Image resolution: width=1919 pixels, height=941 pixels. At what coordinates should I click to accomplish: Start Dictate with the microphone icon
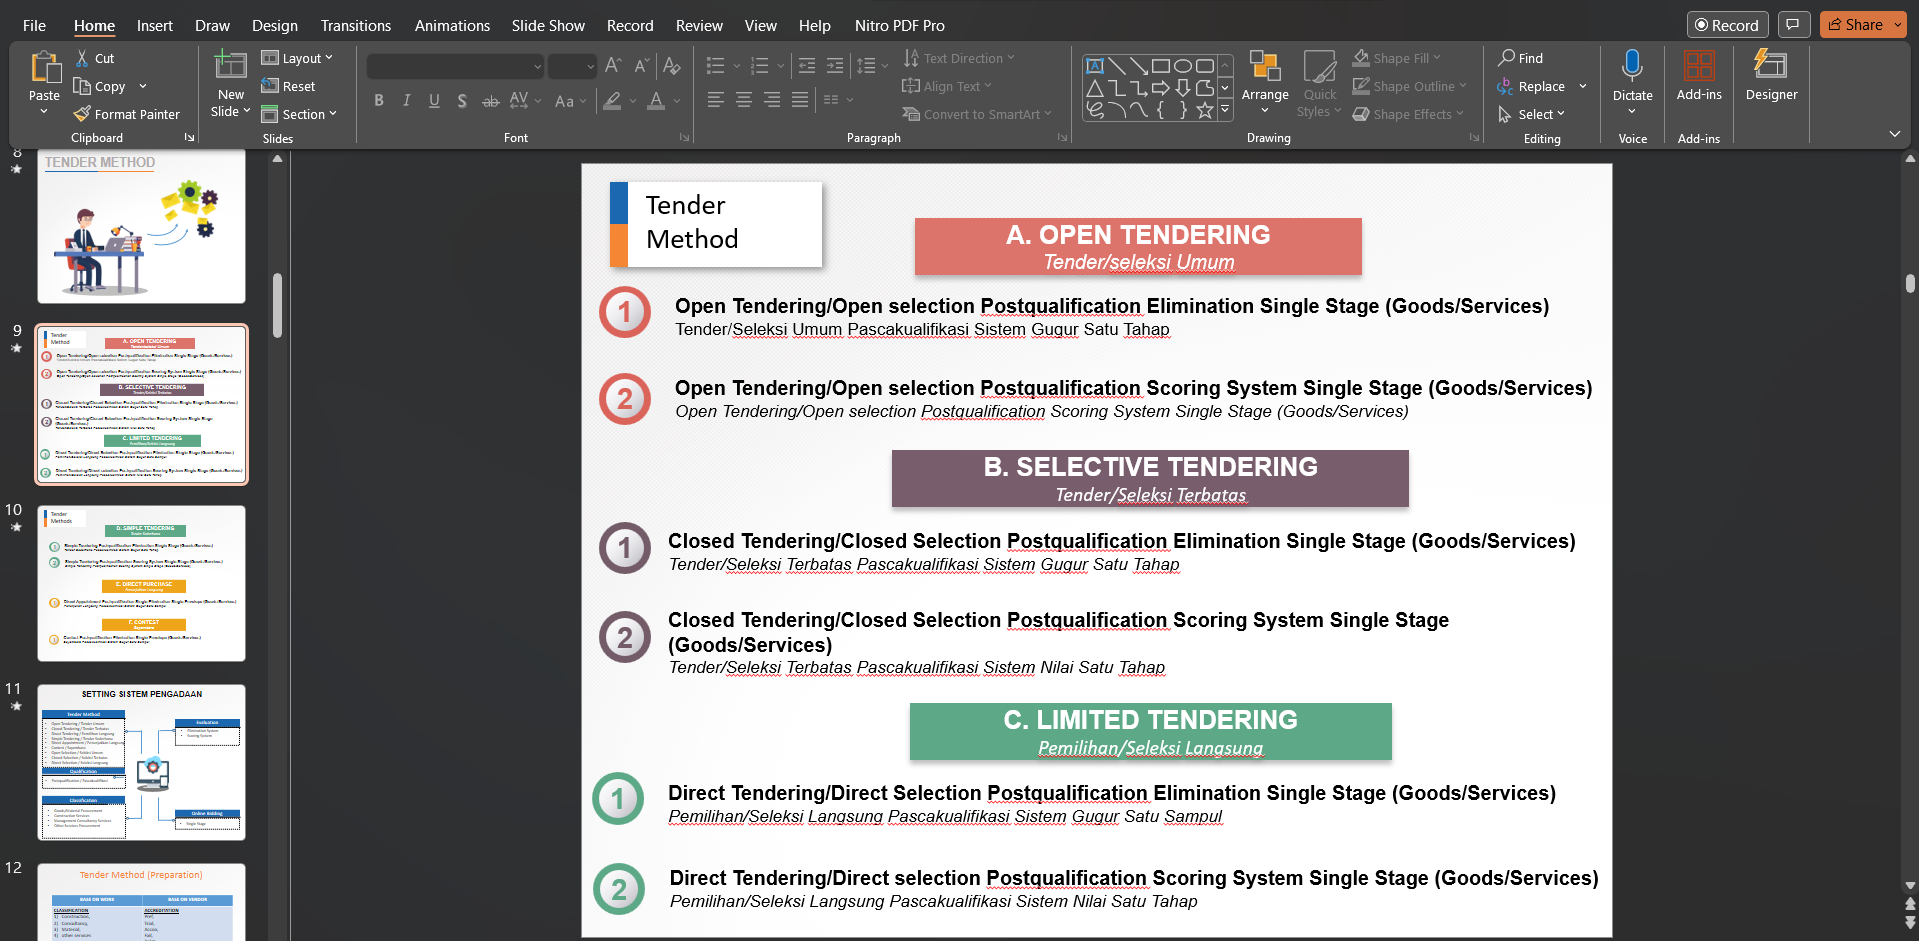point(1631,66)
